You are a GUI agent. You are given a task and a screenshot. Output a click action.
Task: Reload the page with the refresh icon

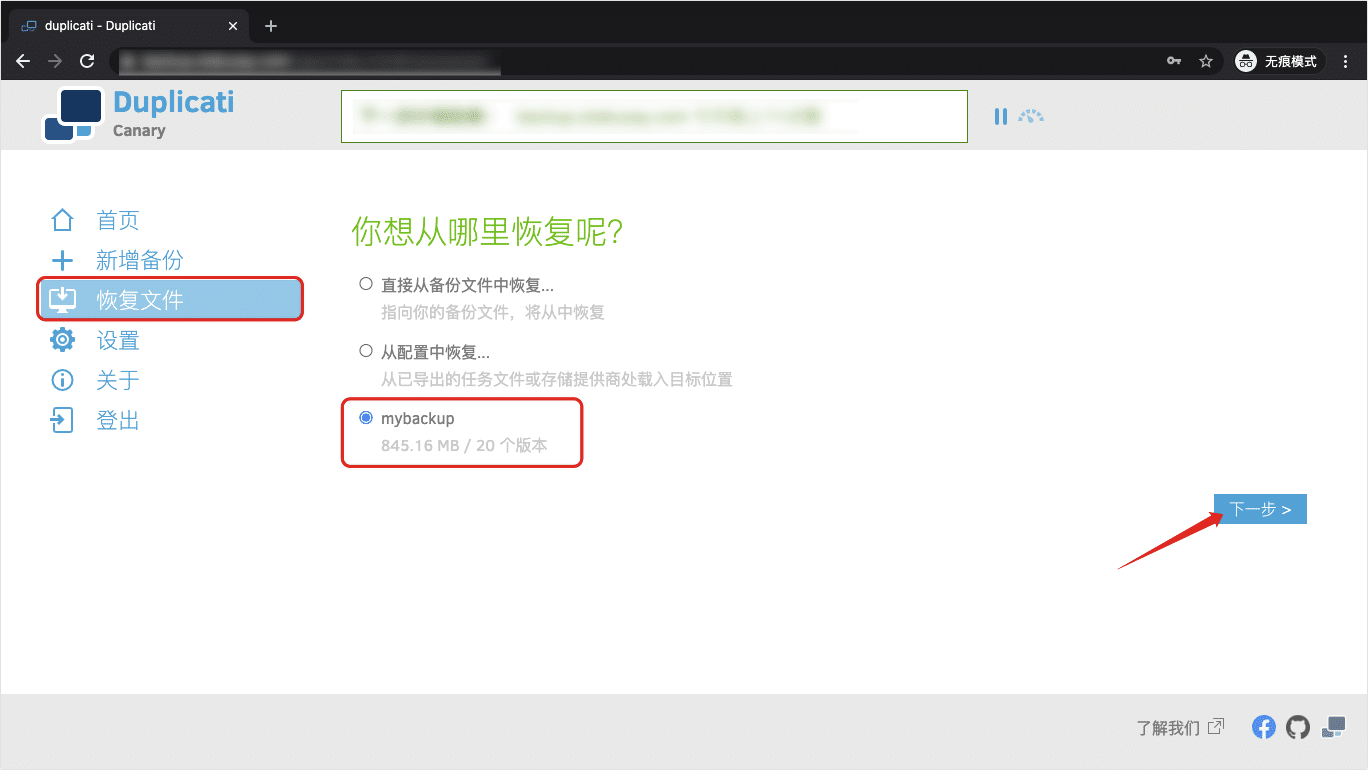click(87, 61)
